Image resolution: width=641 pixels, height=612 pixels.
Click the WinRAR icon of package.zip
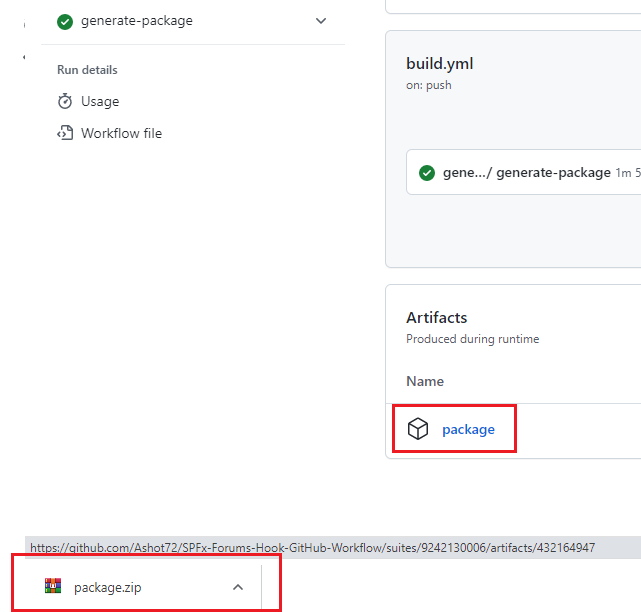tap(53, 587)
